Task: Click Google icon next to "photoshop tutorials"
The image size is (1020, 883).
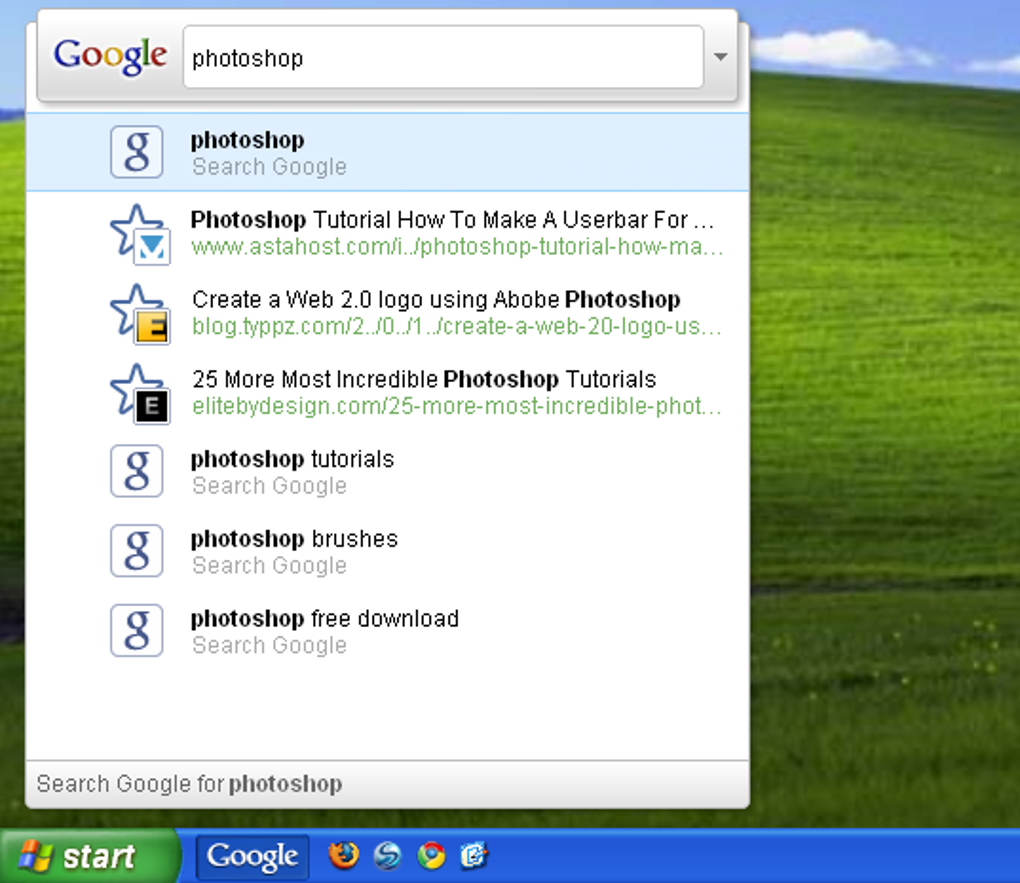Action: 137,471
